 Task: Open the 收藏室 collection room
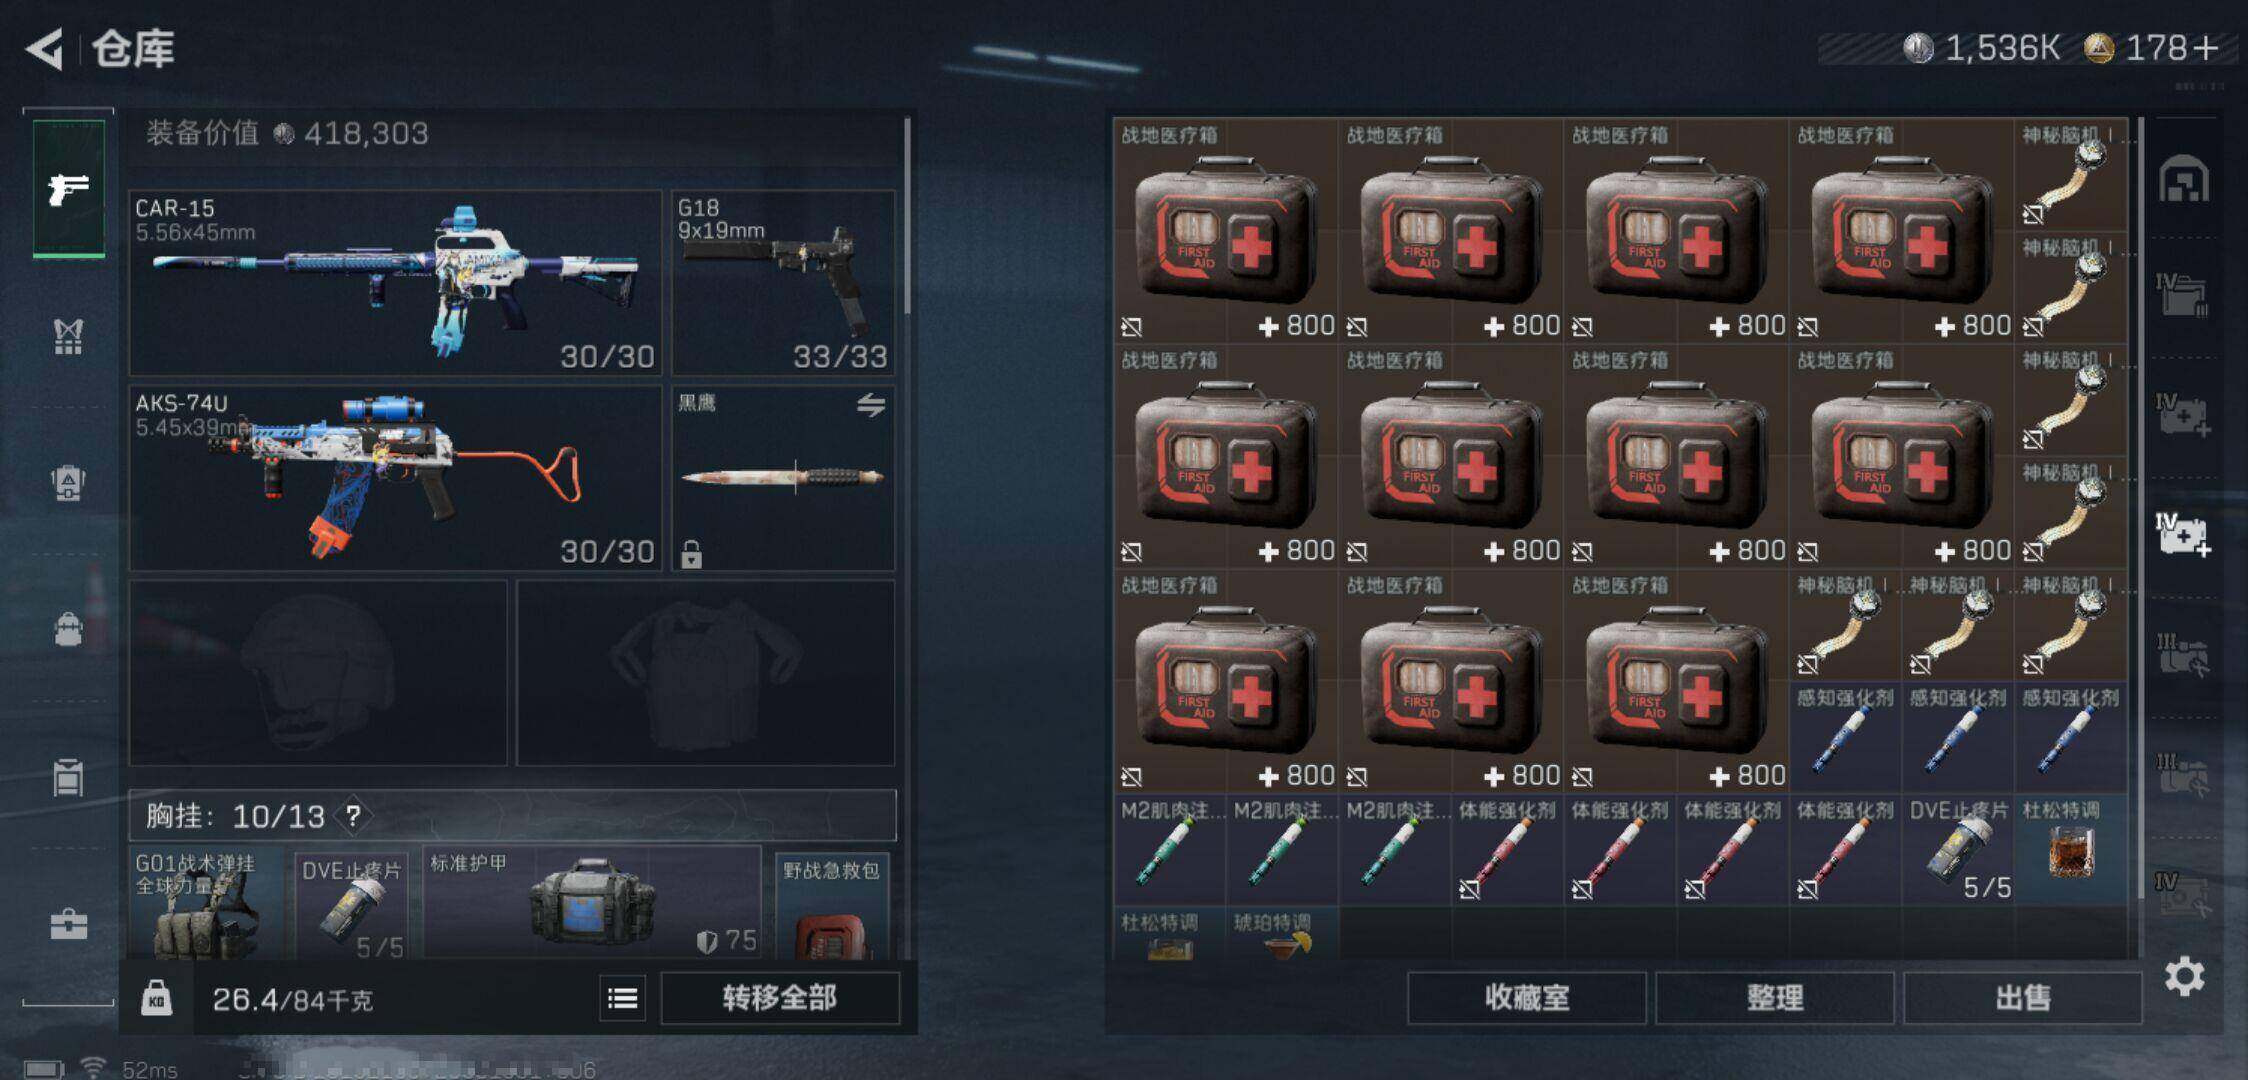[x=1527, y=998]
